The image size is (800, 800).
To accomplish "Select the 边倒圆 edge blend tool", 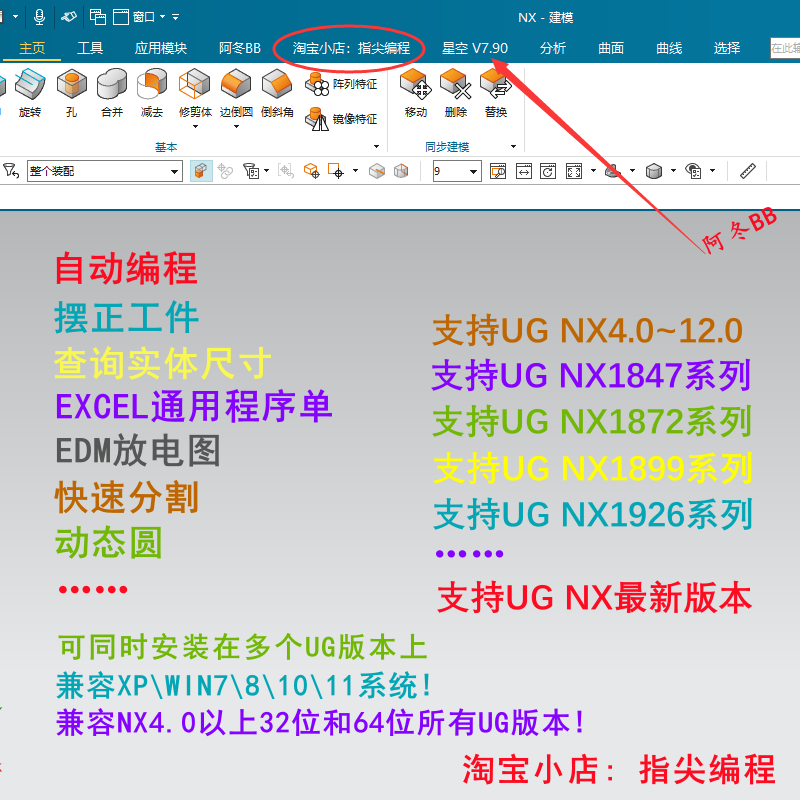I will (236, 93).
